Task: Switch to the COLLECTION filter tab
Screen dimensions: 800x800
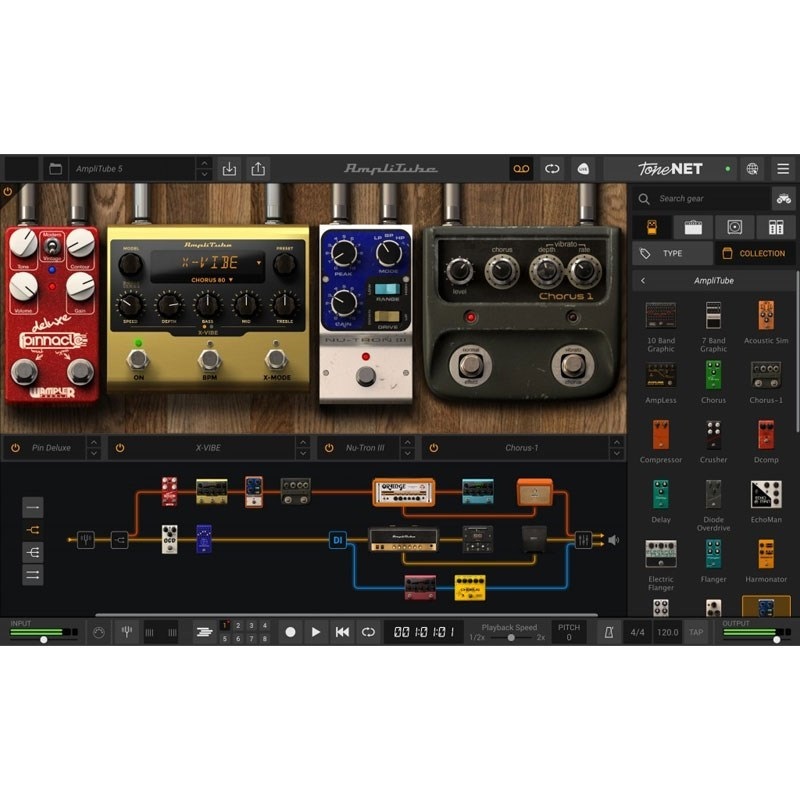Action: [x=756, y=254]
